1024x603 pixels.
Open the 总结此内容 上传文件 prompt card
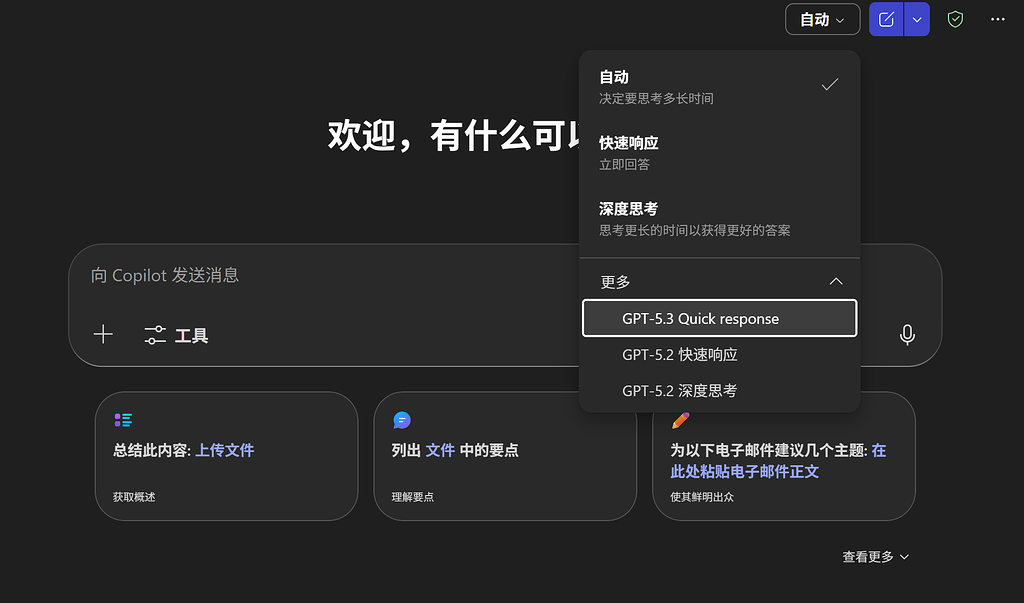tap(227, 456)
